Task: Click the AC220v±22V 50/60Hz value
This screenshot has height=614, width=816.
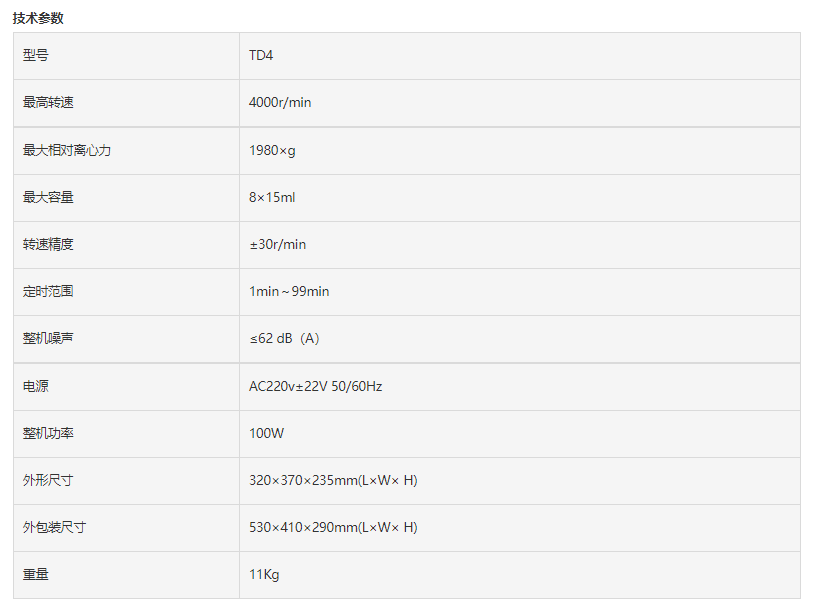Action: click(x=315, y=386)
